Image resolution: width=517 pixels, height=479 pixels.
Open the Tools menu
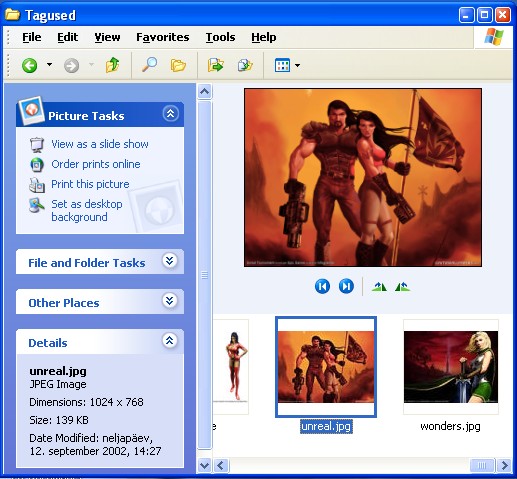click(220, 37)
